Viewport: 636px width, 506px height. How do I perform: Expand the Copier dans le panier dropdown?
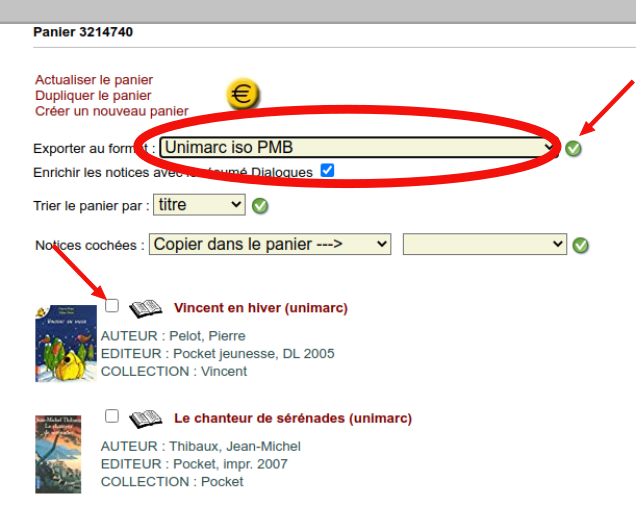pyautogui.click(x=270, y=244)
